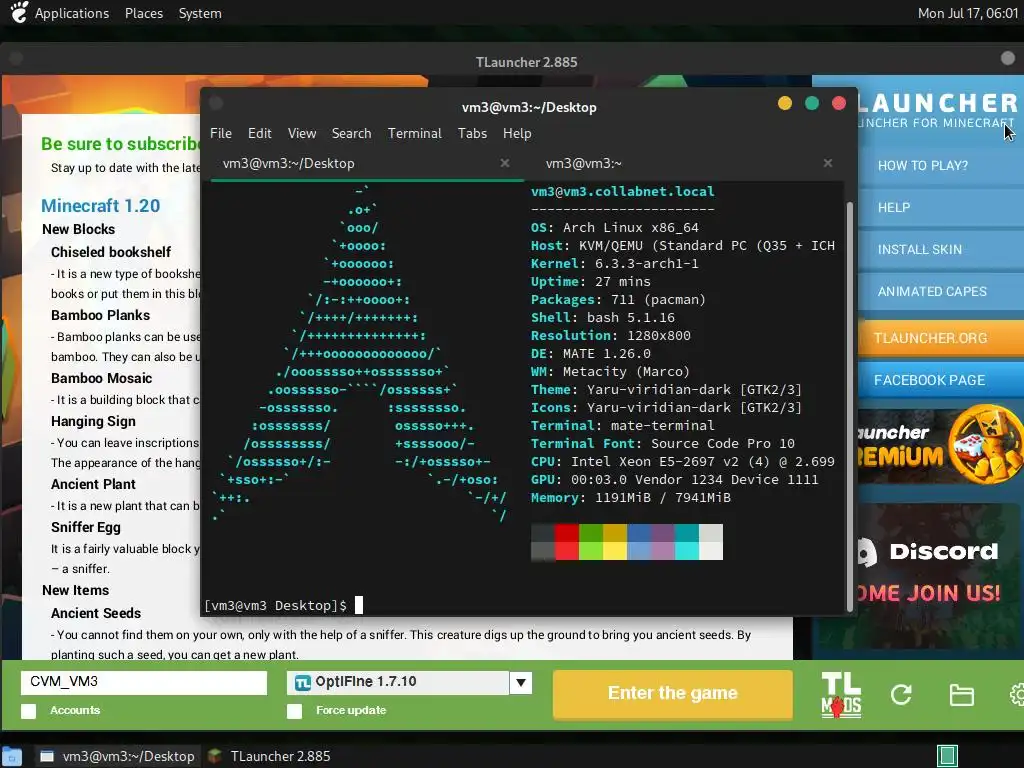Click vm3@vm3.collabnet.local hostname text
1024x768 pixels.
coord(622,191)
